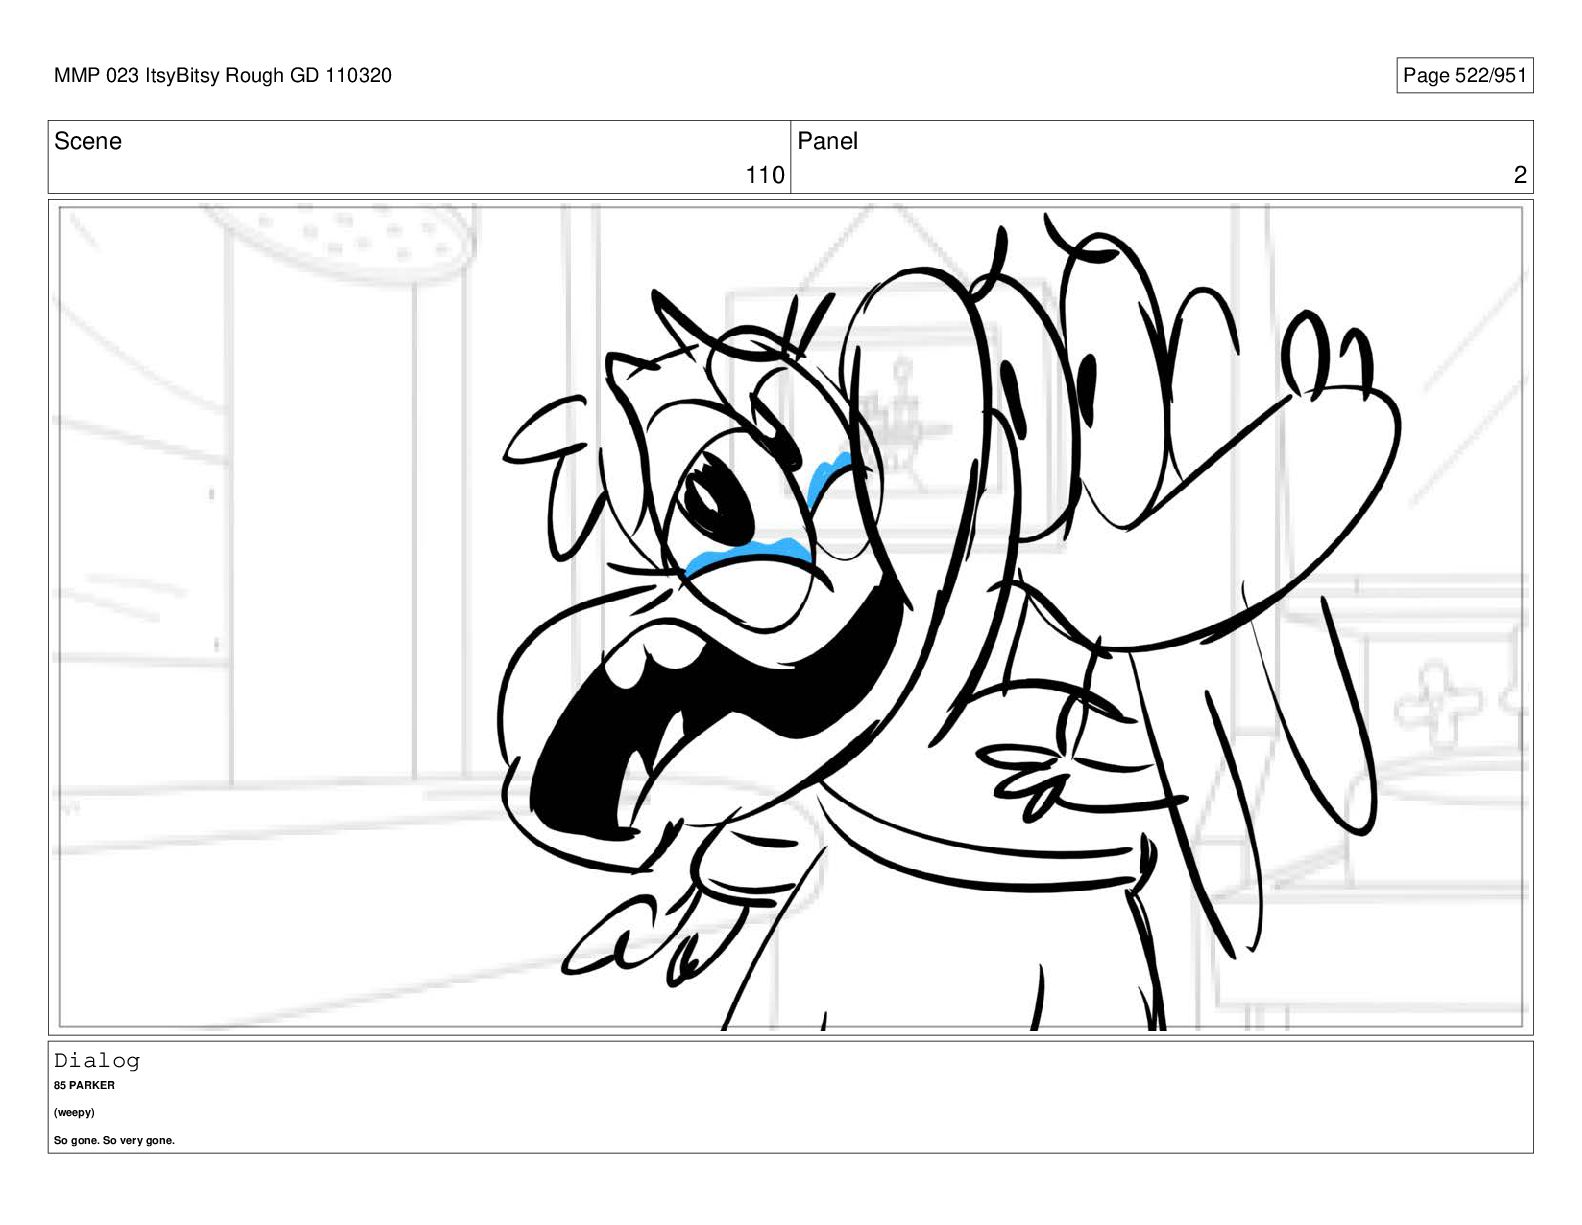Click the dialog line '85 PARKER'

84,1085
